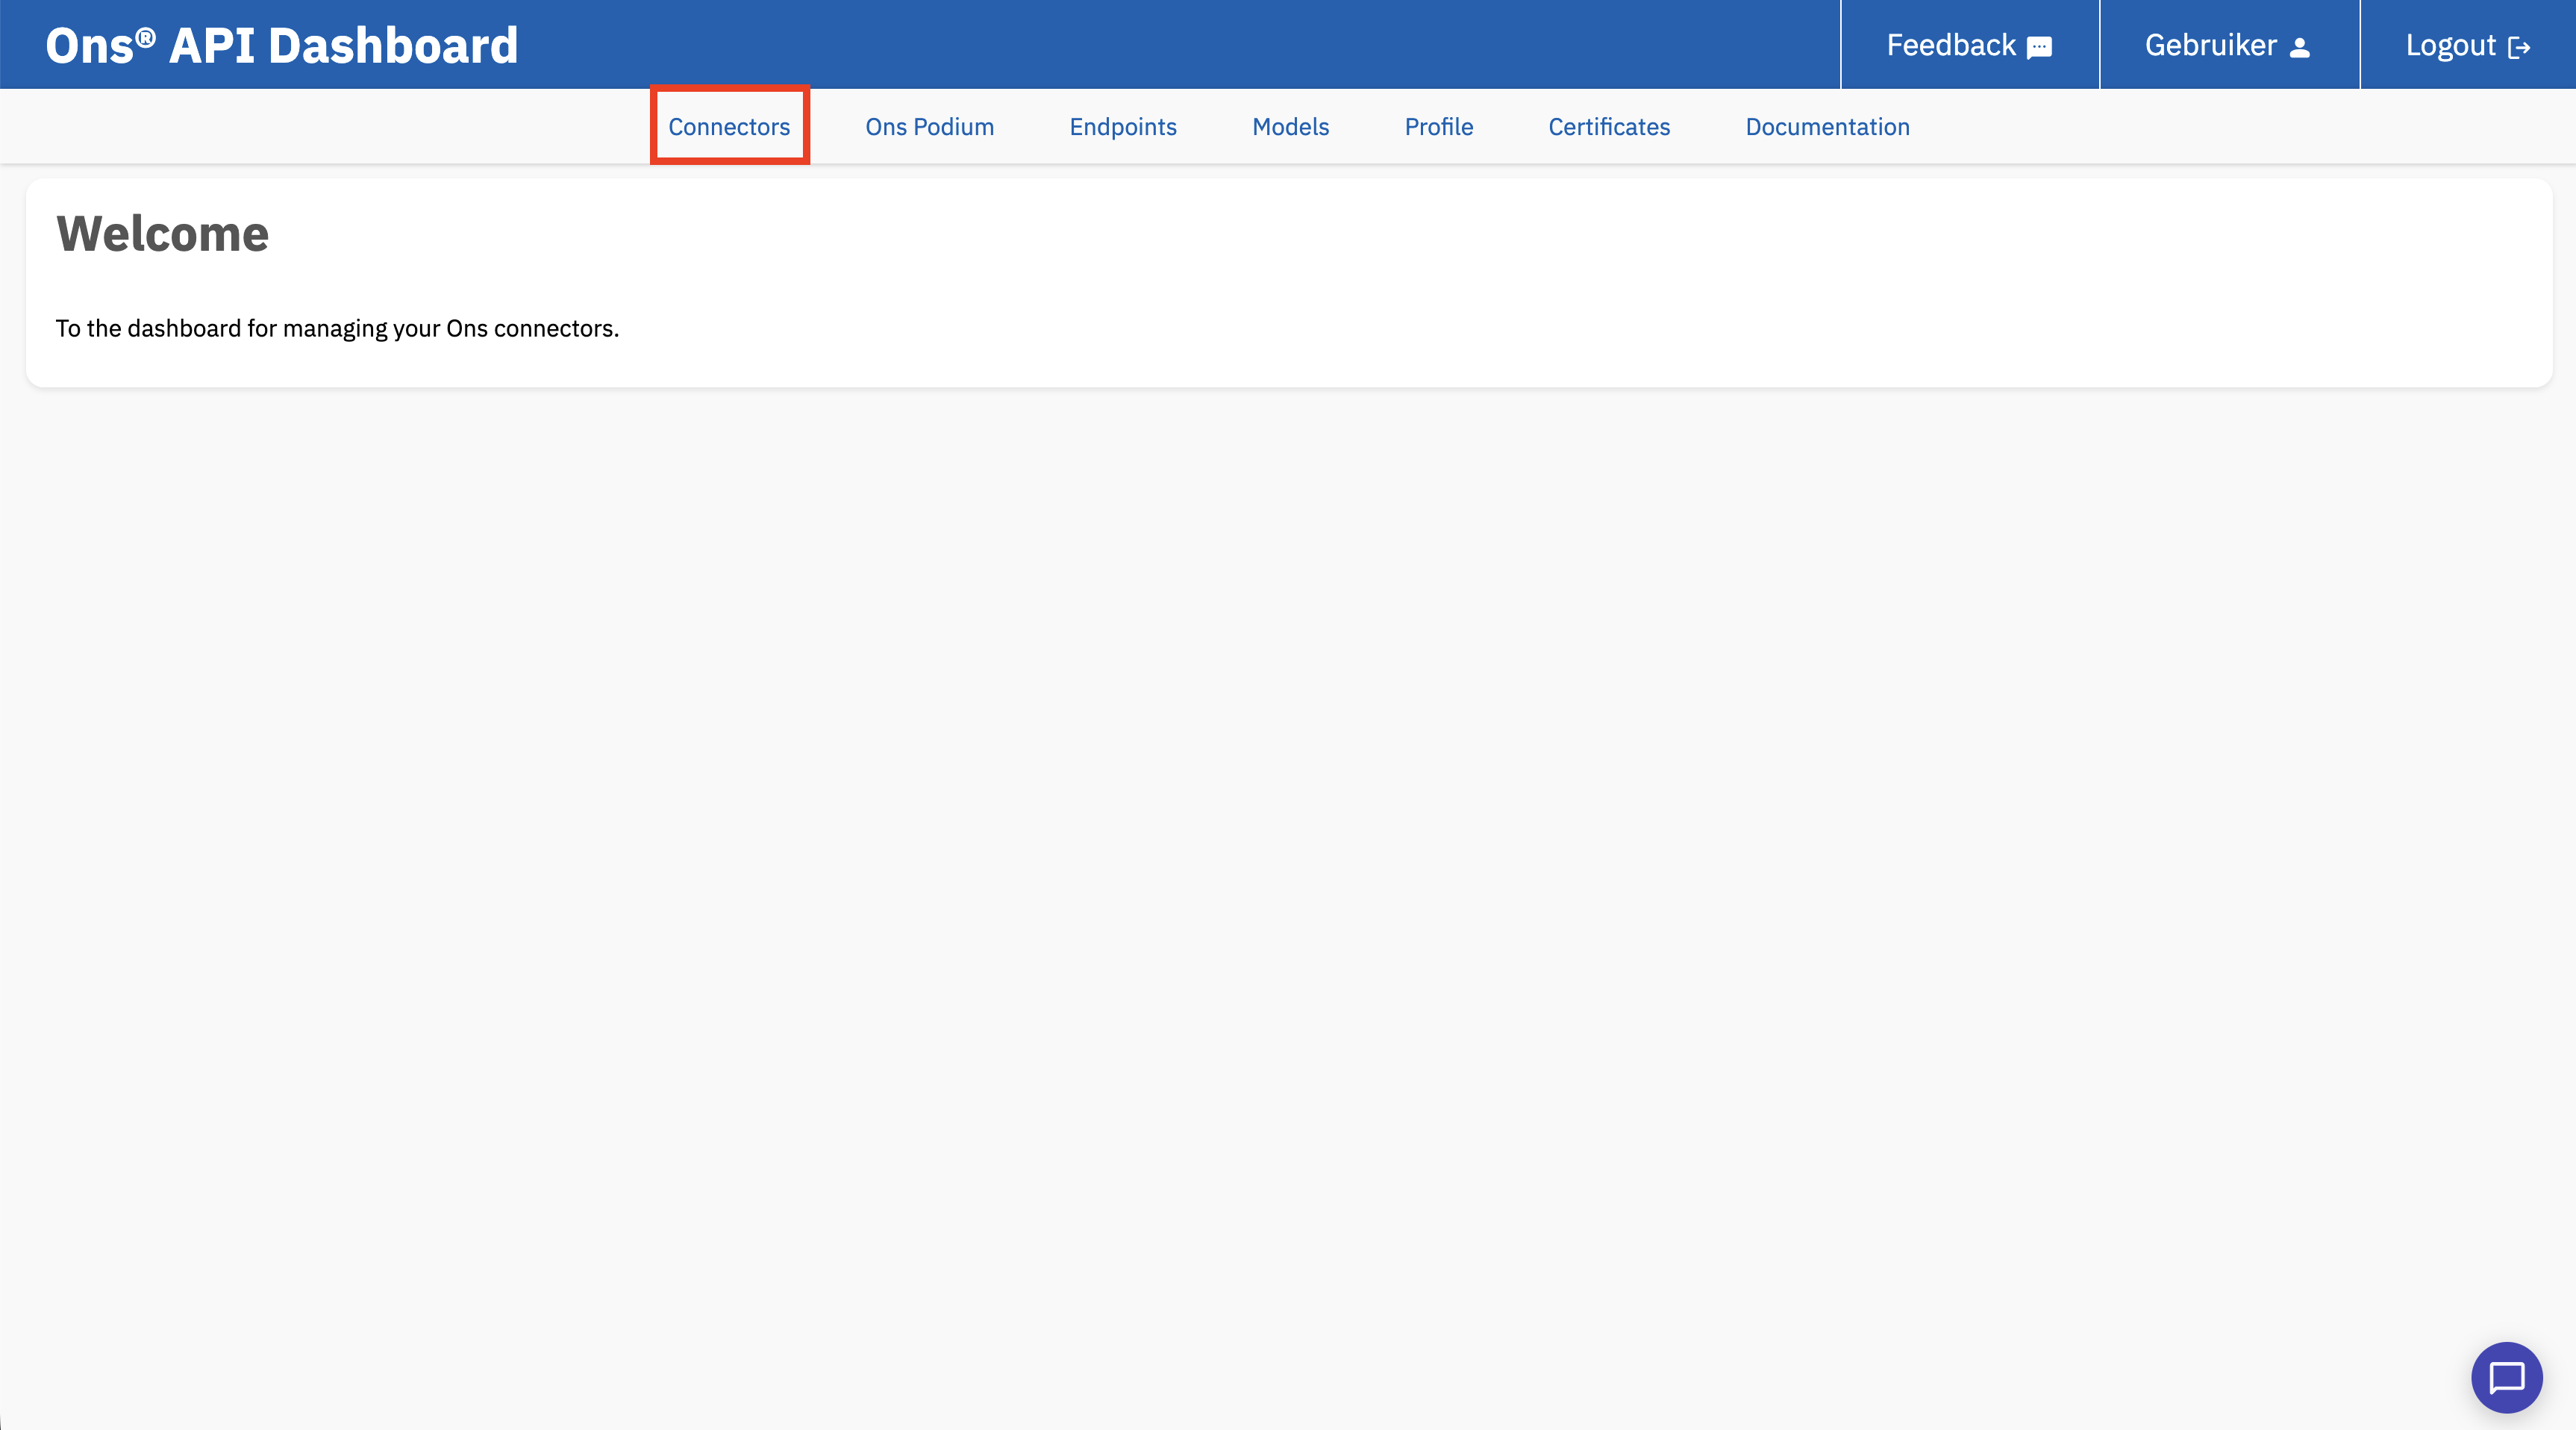Switch to the Endpoints tab
This screenshot has width=2576, height=1430.
1123,127
